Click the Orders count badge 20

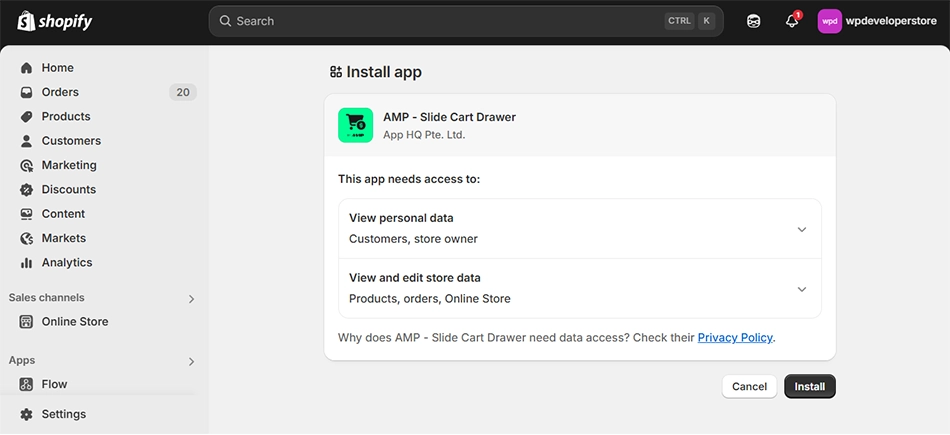(183, 92)
